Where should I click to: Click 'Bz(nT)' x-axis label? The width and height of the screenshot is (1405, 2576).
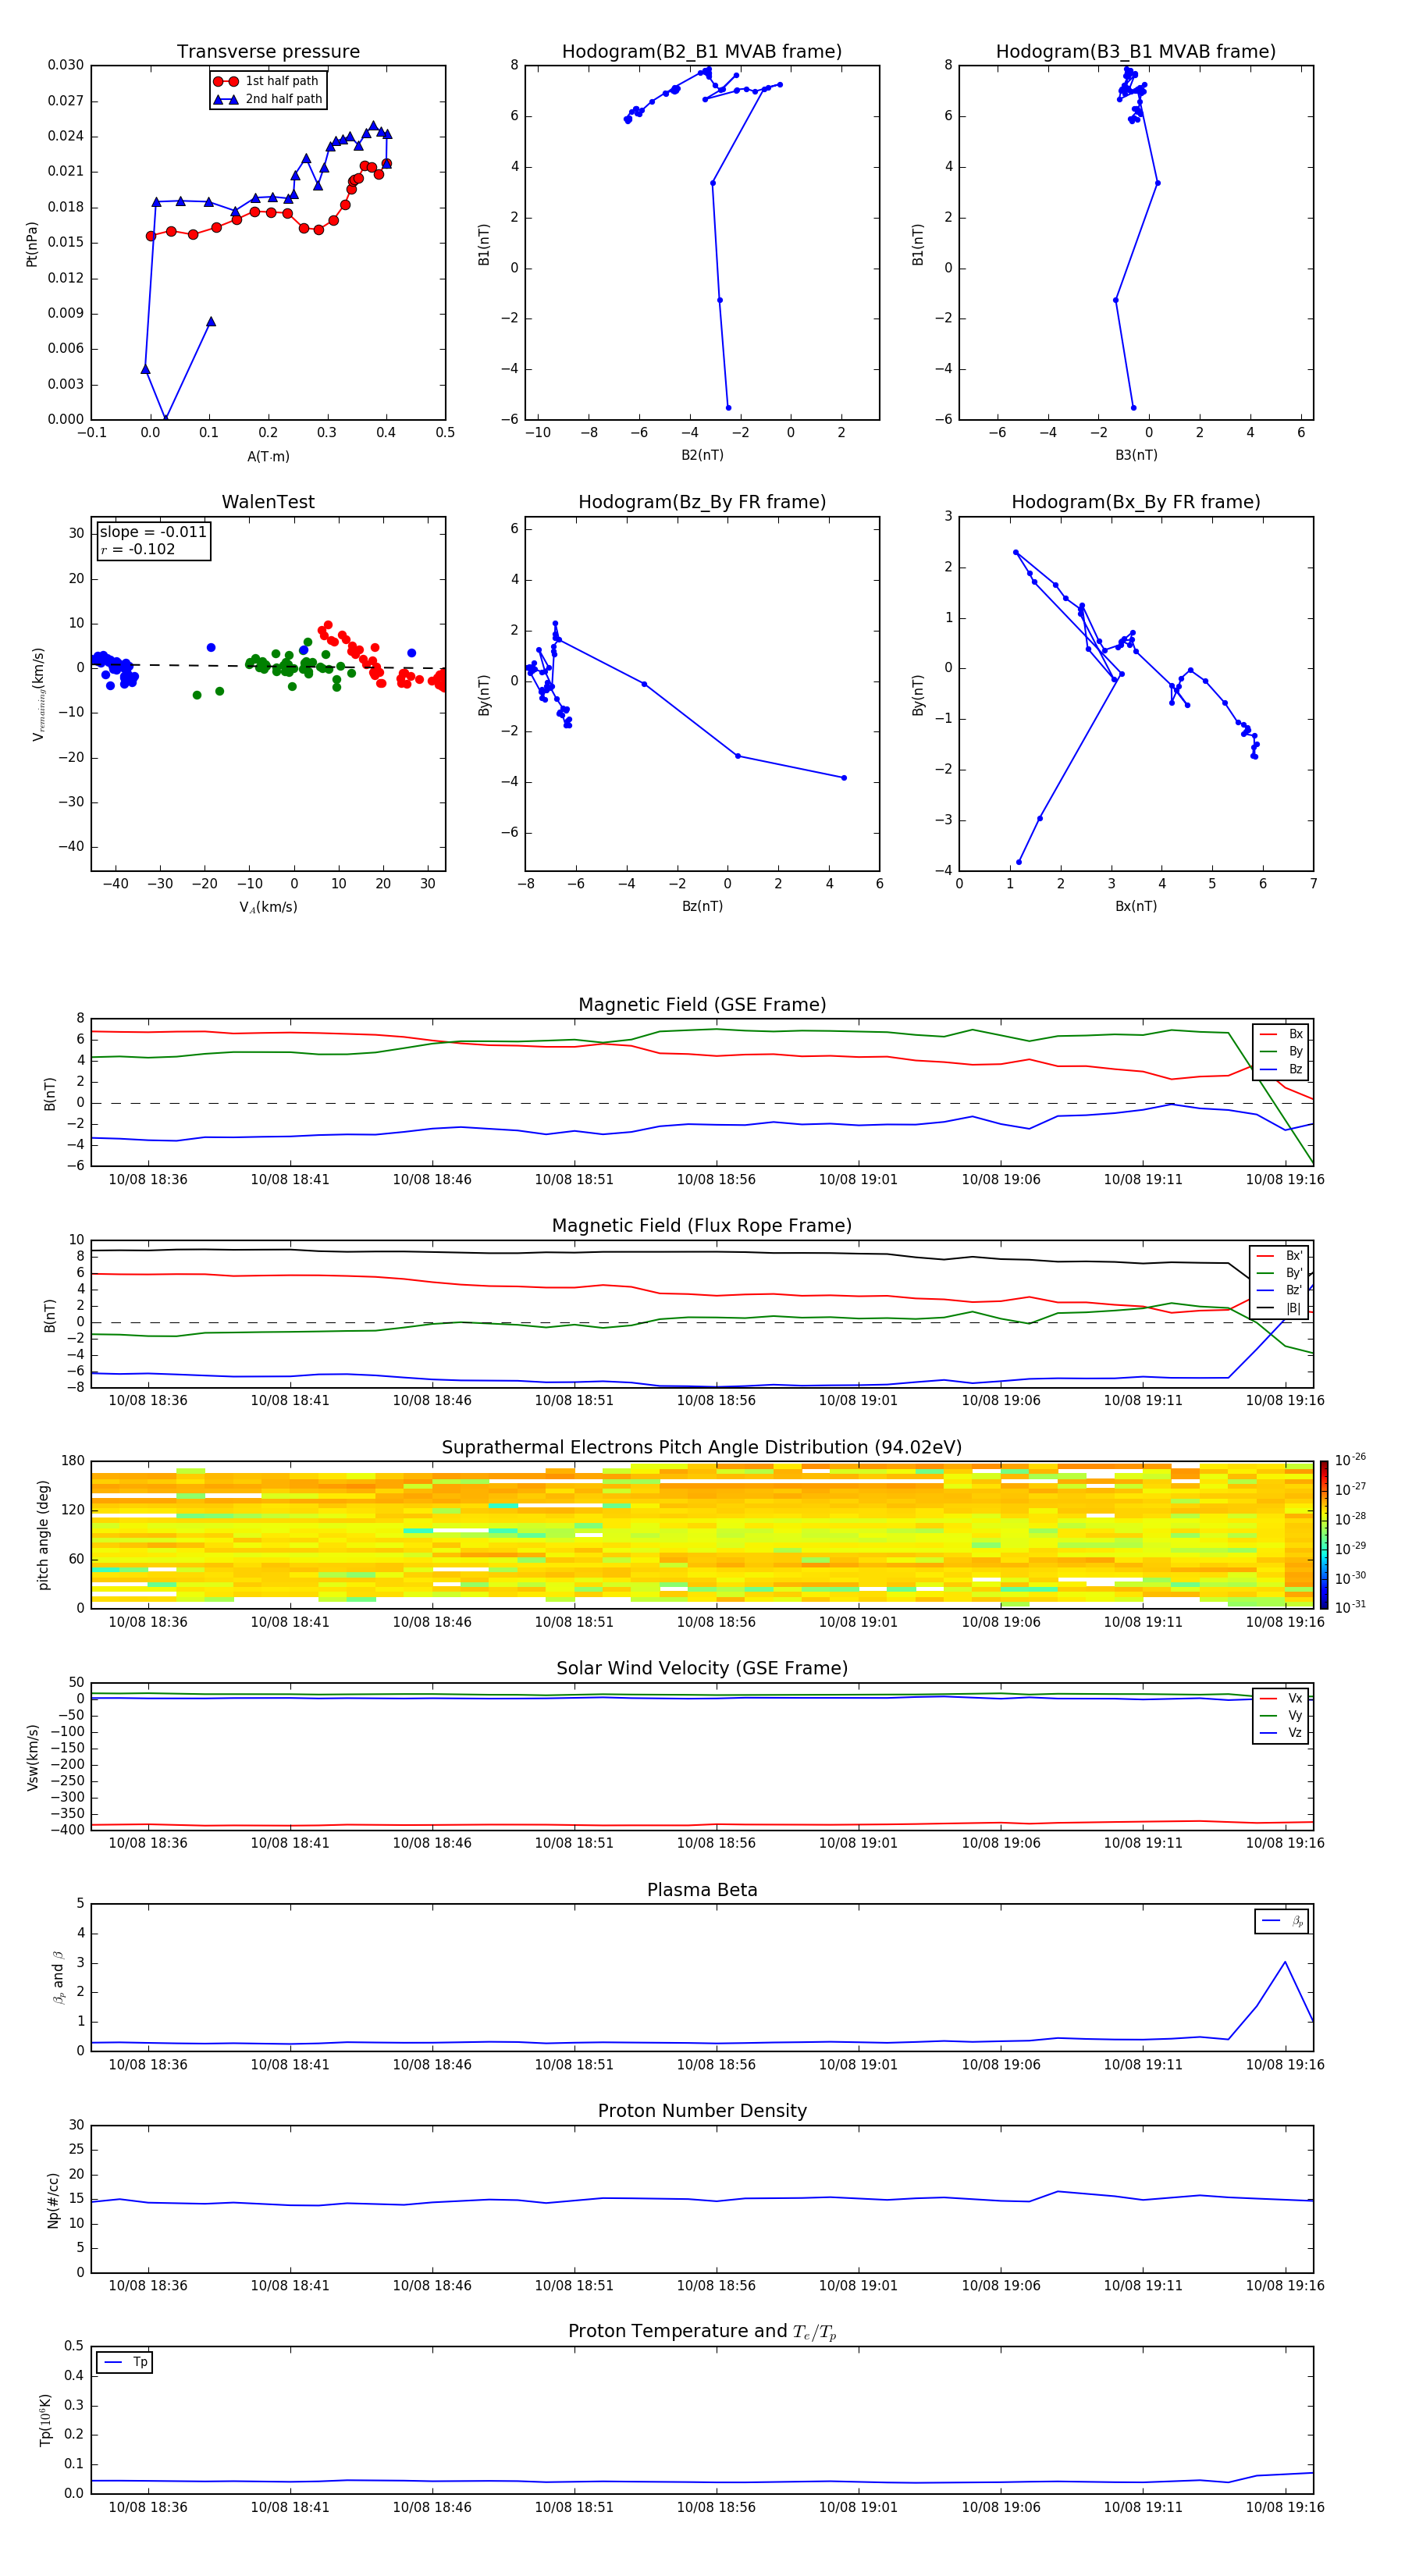coord(702,906)
